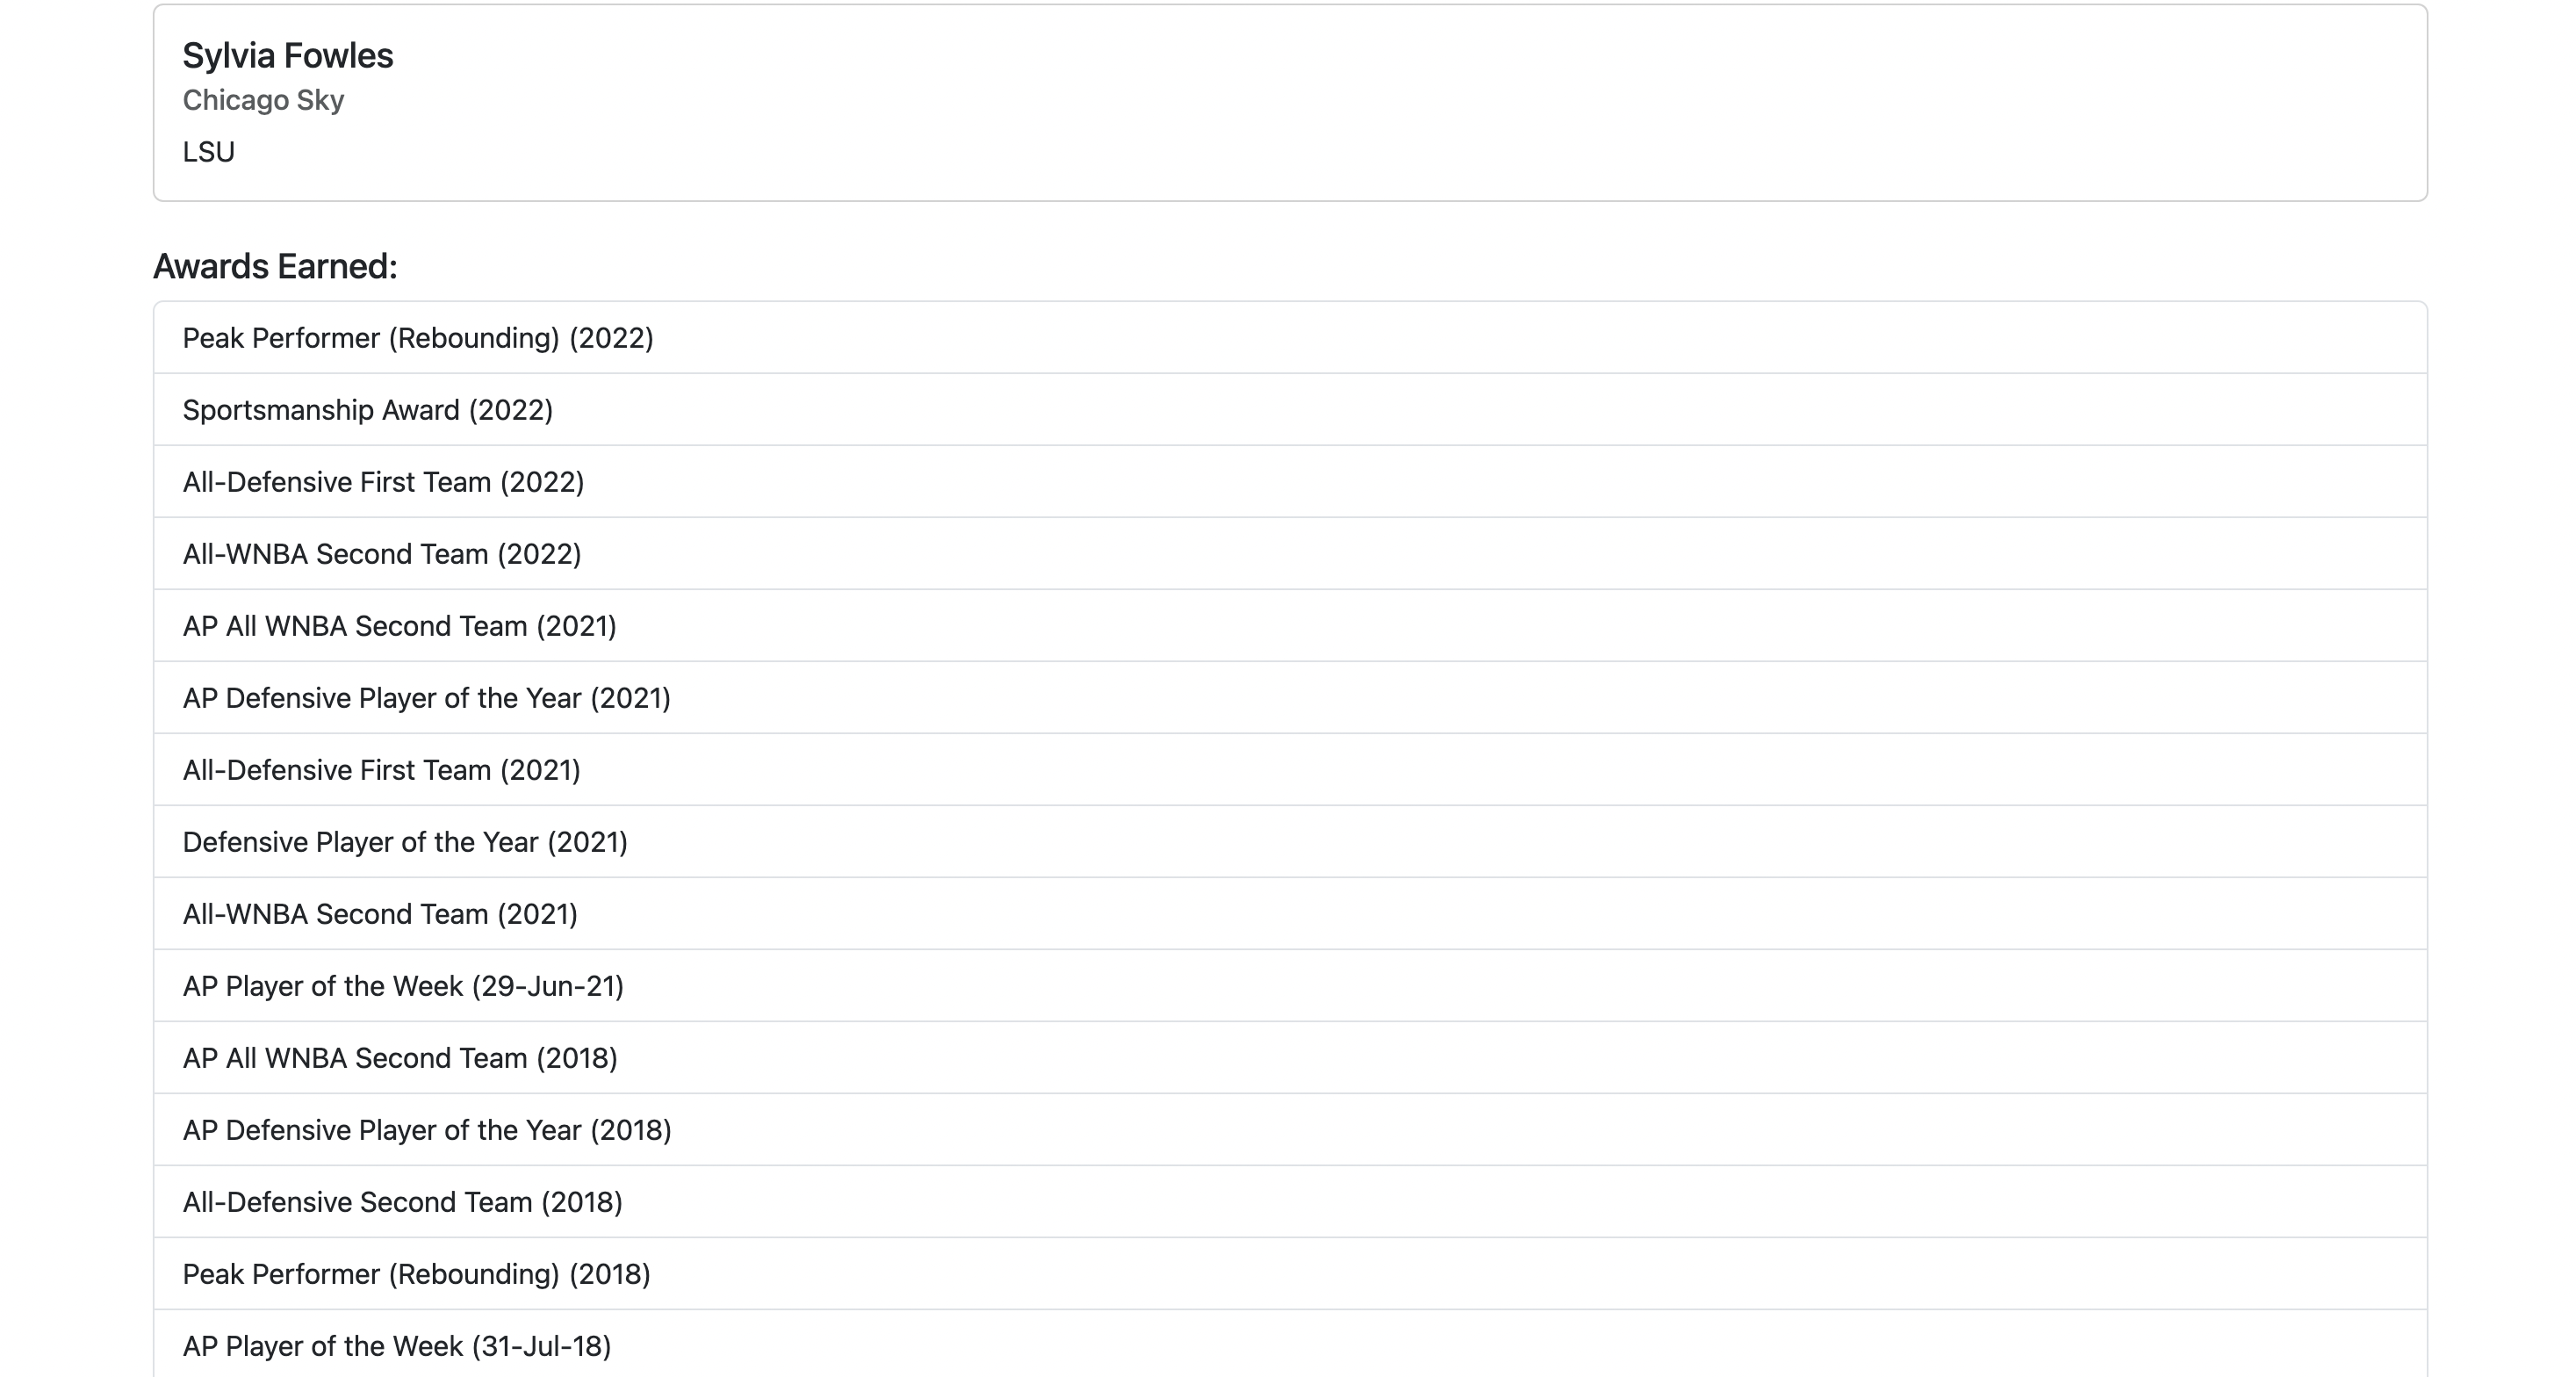This screenshot has width=2576, height=1377.
Task: Click the Awards Earned heading
Action: point(275,267)
